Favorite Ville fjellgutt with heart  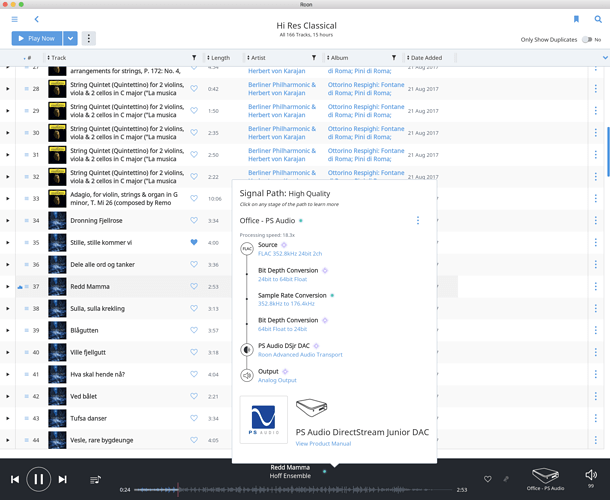(194, 352)
